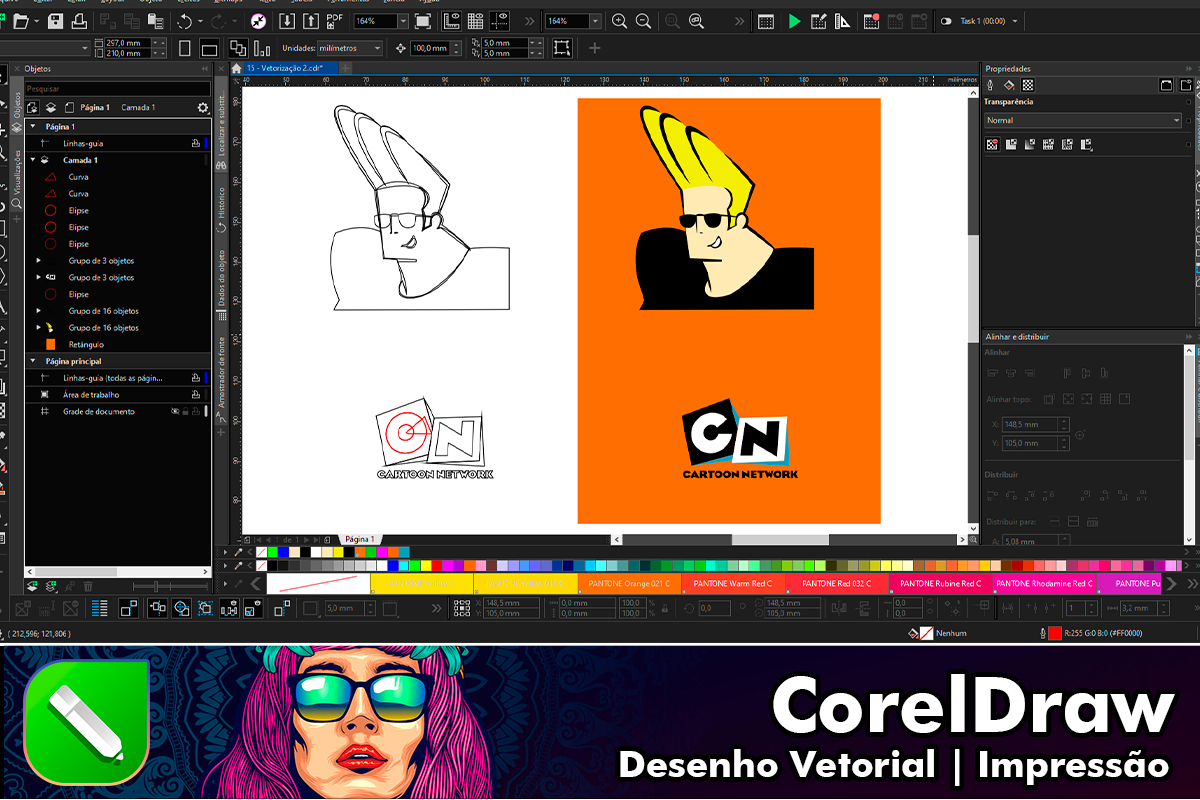Toggle the Task 1 recording switch

pyautogui.click(x=946, y=21)
